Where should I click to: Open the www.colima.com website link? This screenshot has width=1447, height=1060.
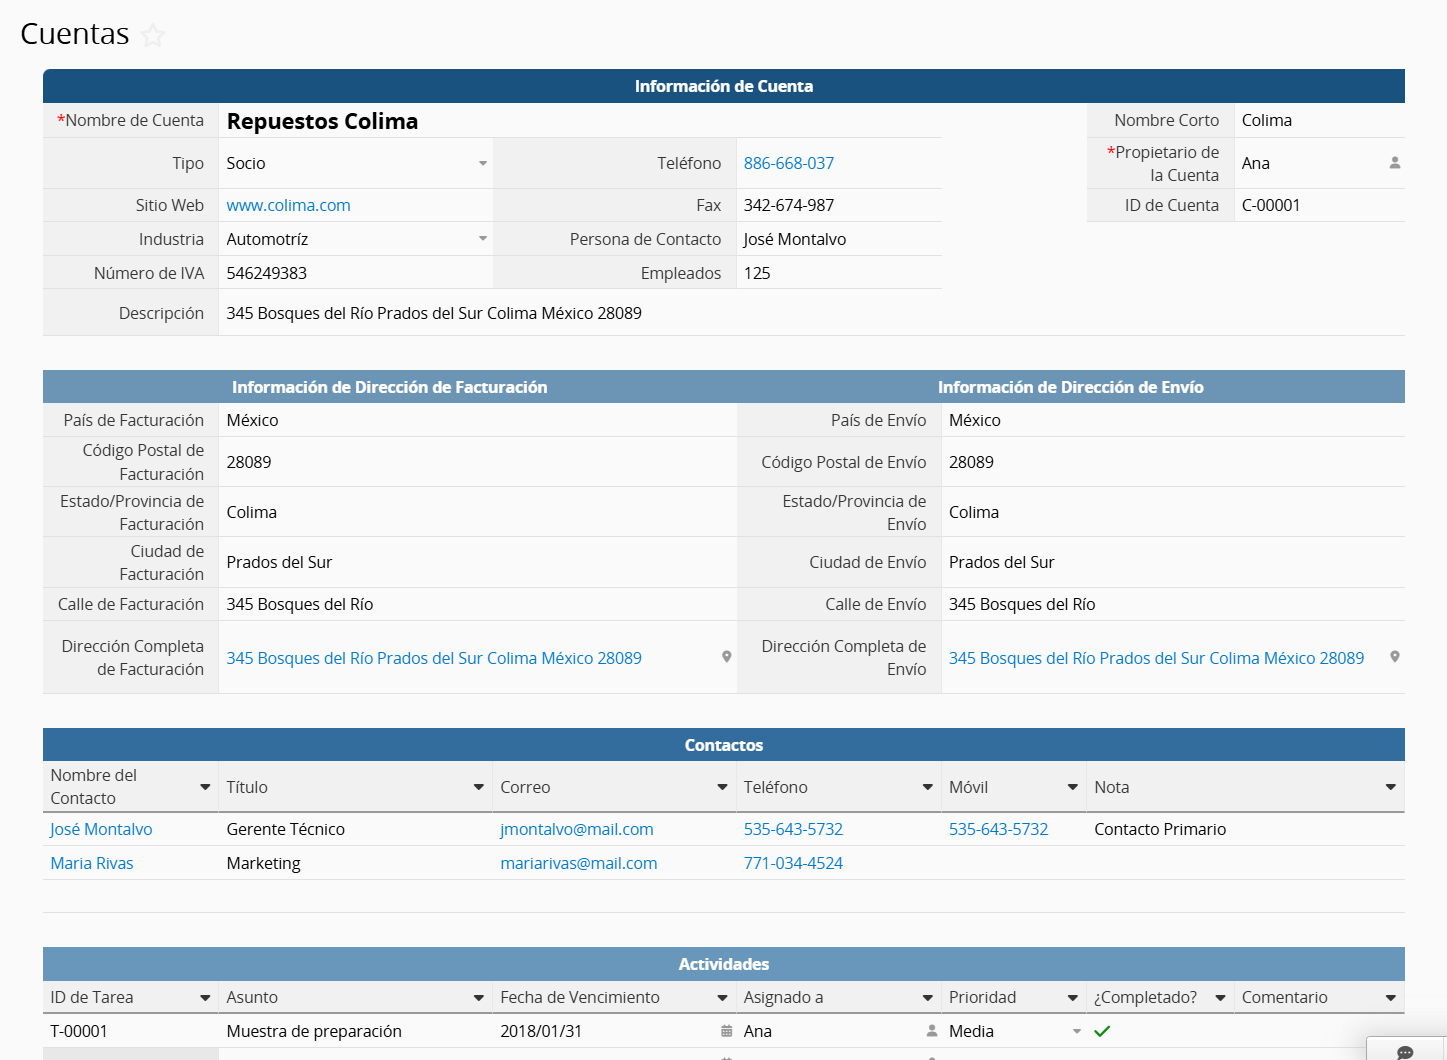[288, 205]
